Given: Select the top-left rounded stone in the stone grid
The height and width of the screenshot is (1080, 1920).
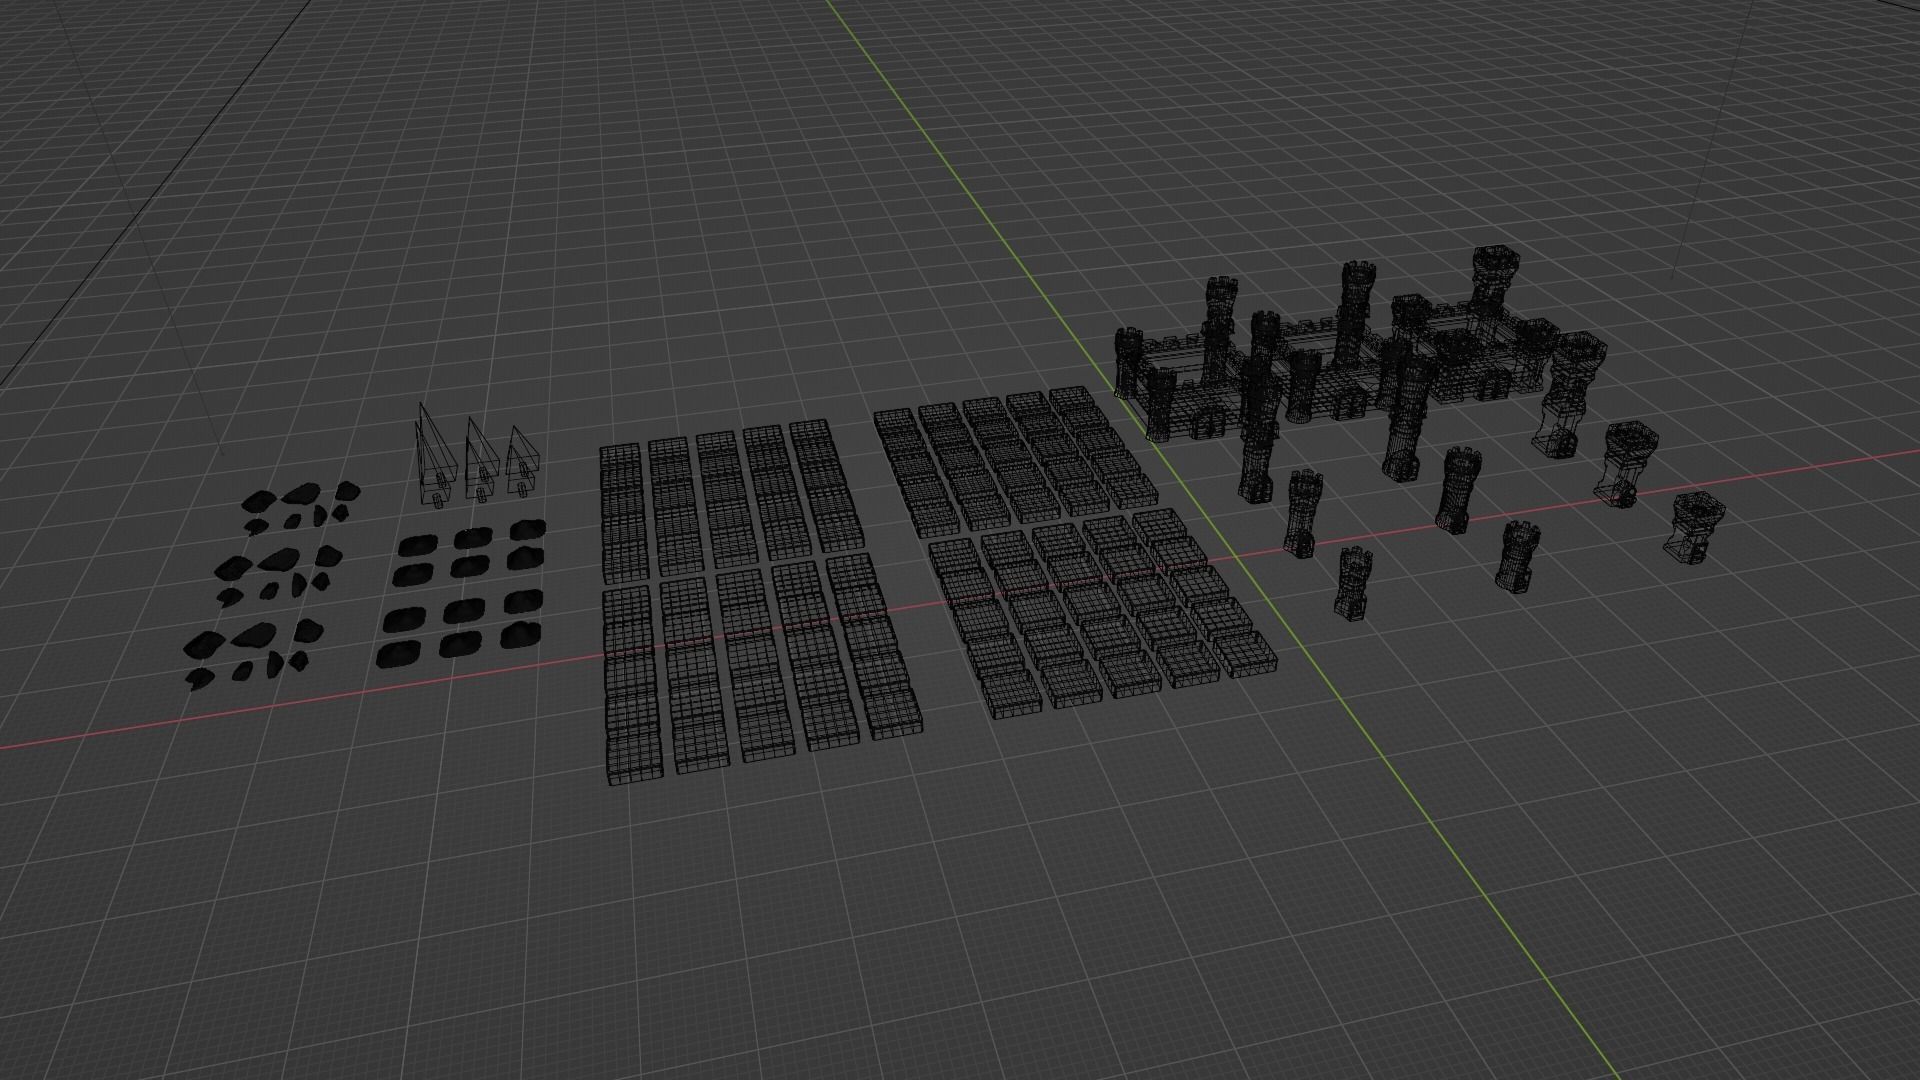Looking at the screenshot, I should click(x=418, y=545).
